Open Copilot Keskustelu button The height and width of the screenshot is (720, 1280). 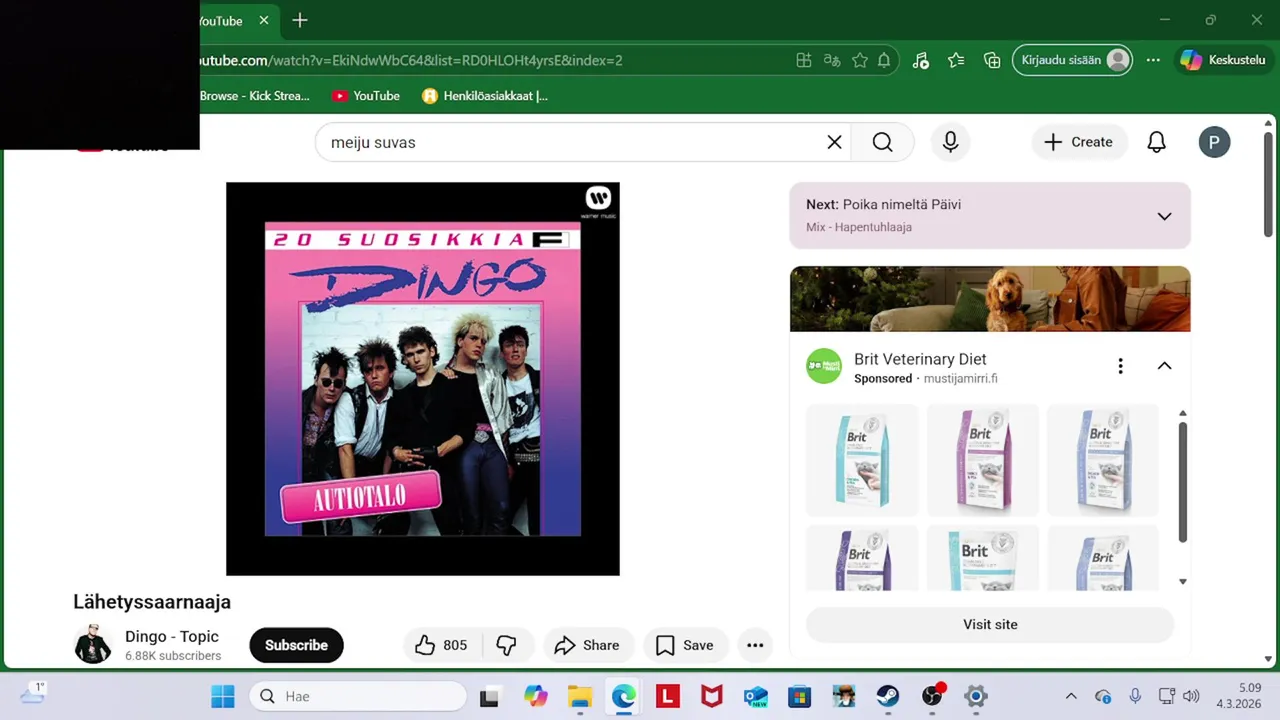(x=1222, y=60)
